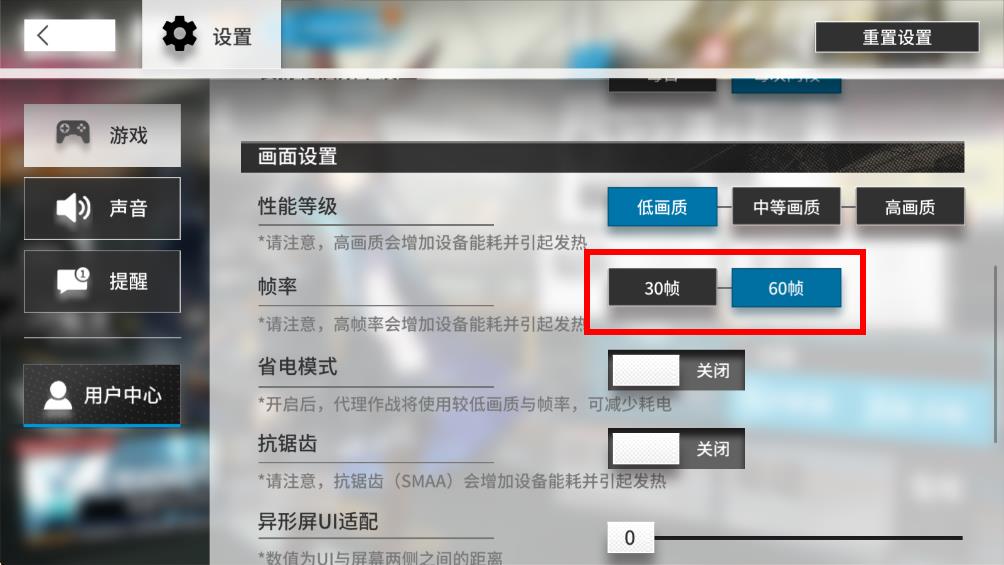Set frame rate to 30帧
The image size is (1004, 565).
tap(662, 288)
